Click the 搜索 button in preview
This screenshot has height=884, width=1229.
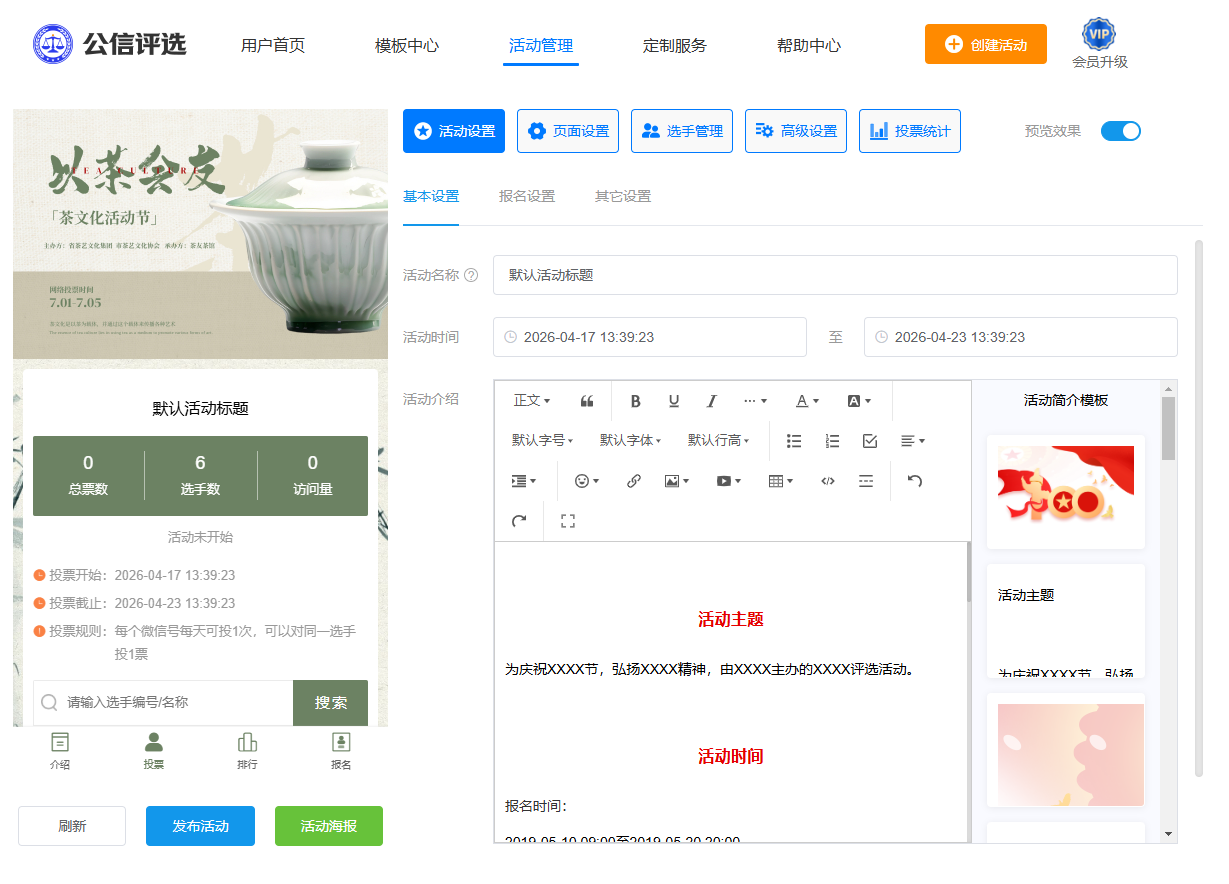pos(330,703)
